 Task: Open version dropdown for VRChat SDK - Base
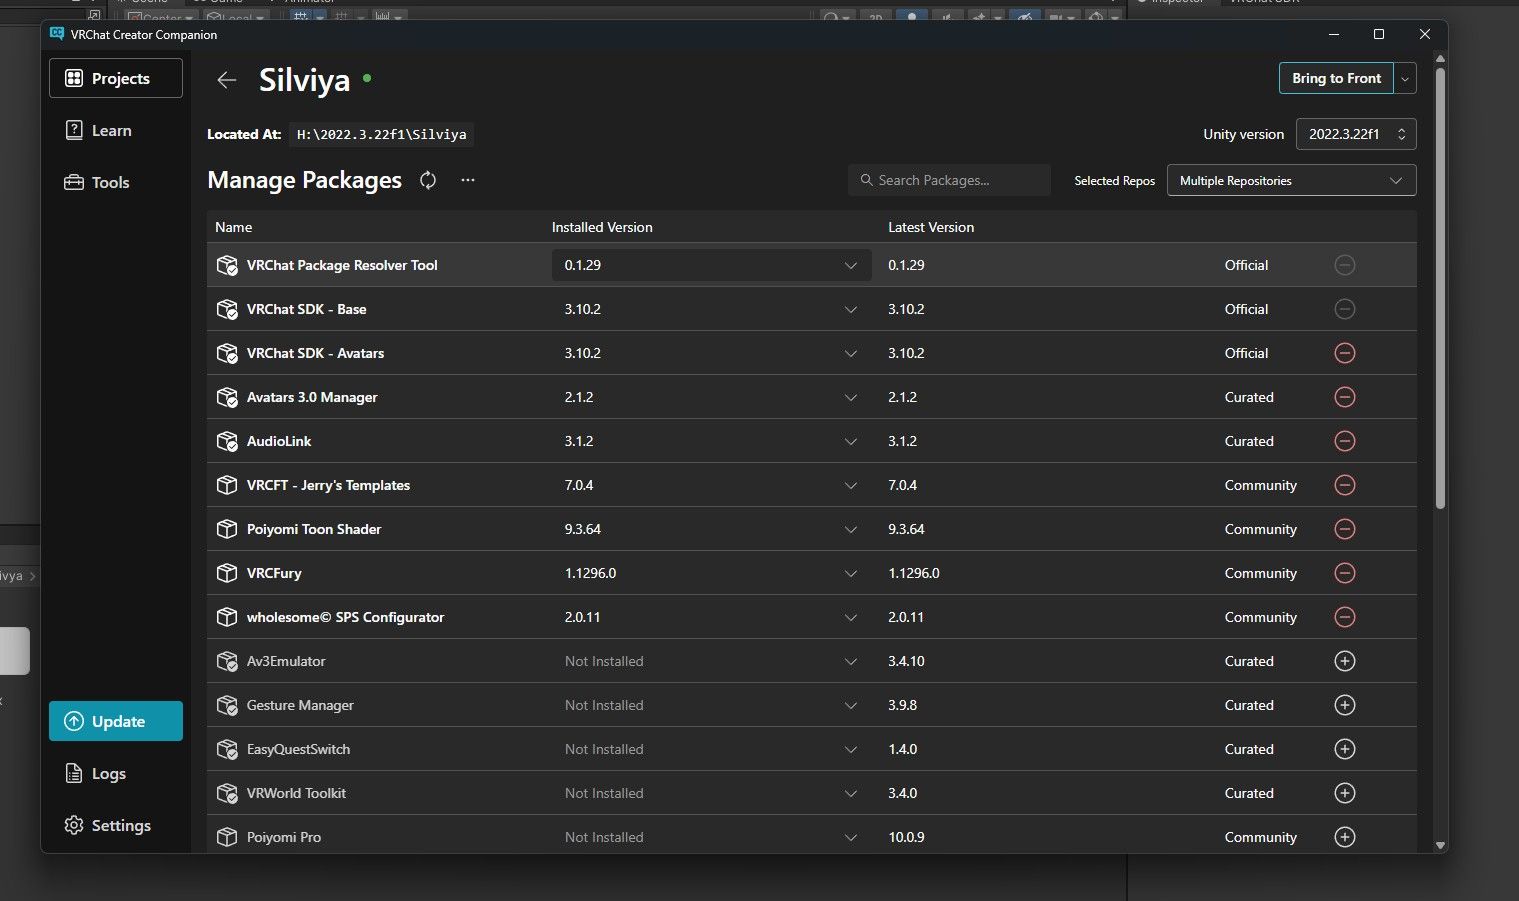[711, 309]
